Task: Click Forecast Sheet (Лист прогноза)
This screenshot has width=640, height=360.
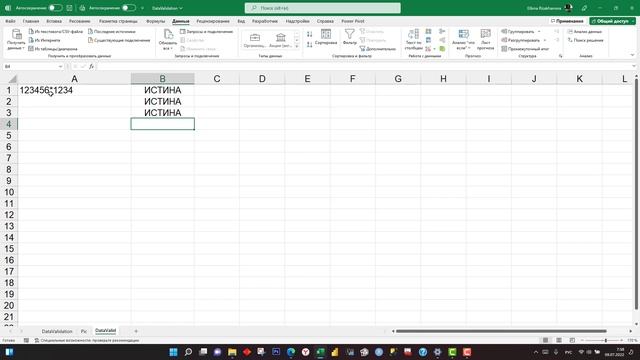Action: pos(485,40)
